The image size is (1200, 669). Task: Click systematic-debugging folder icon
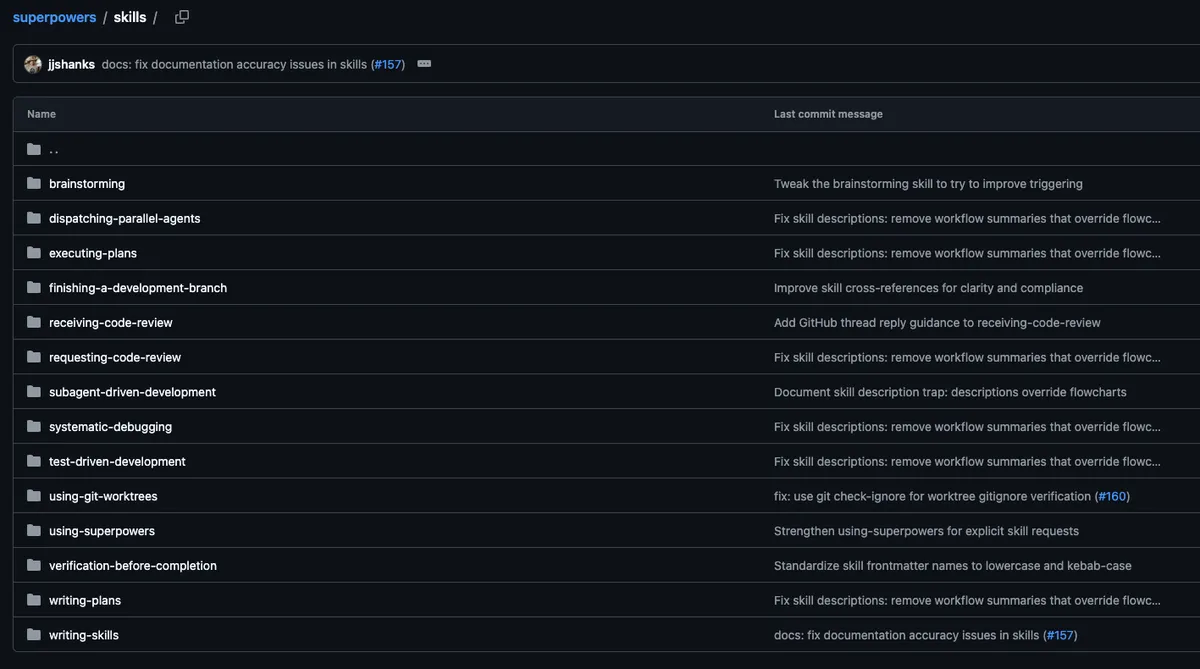[34, 427]
